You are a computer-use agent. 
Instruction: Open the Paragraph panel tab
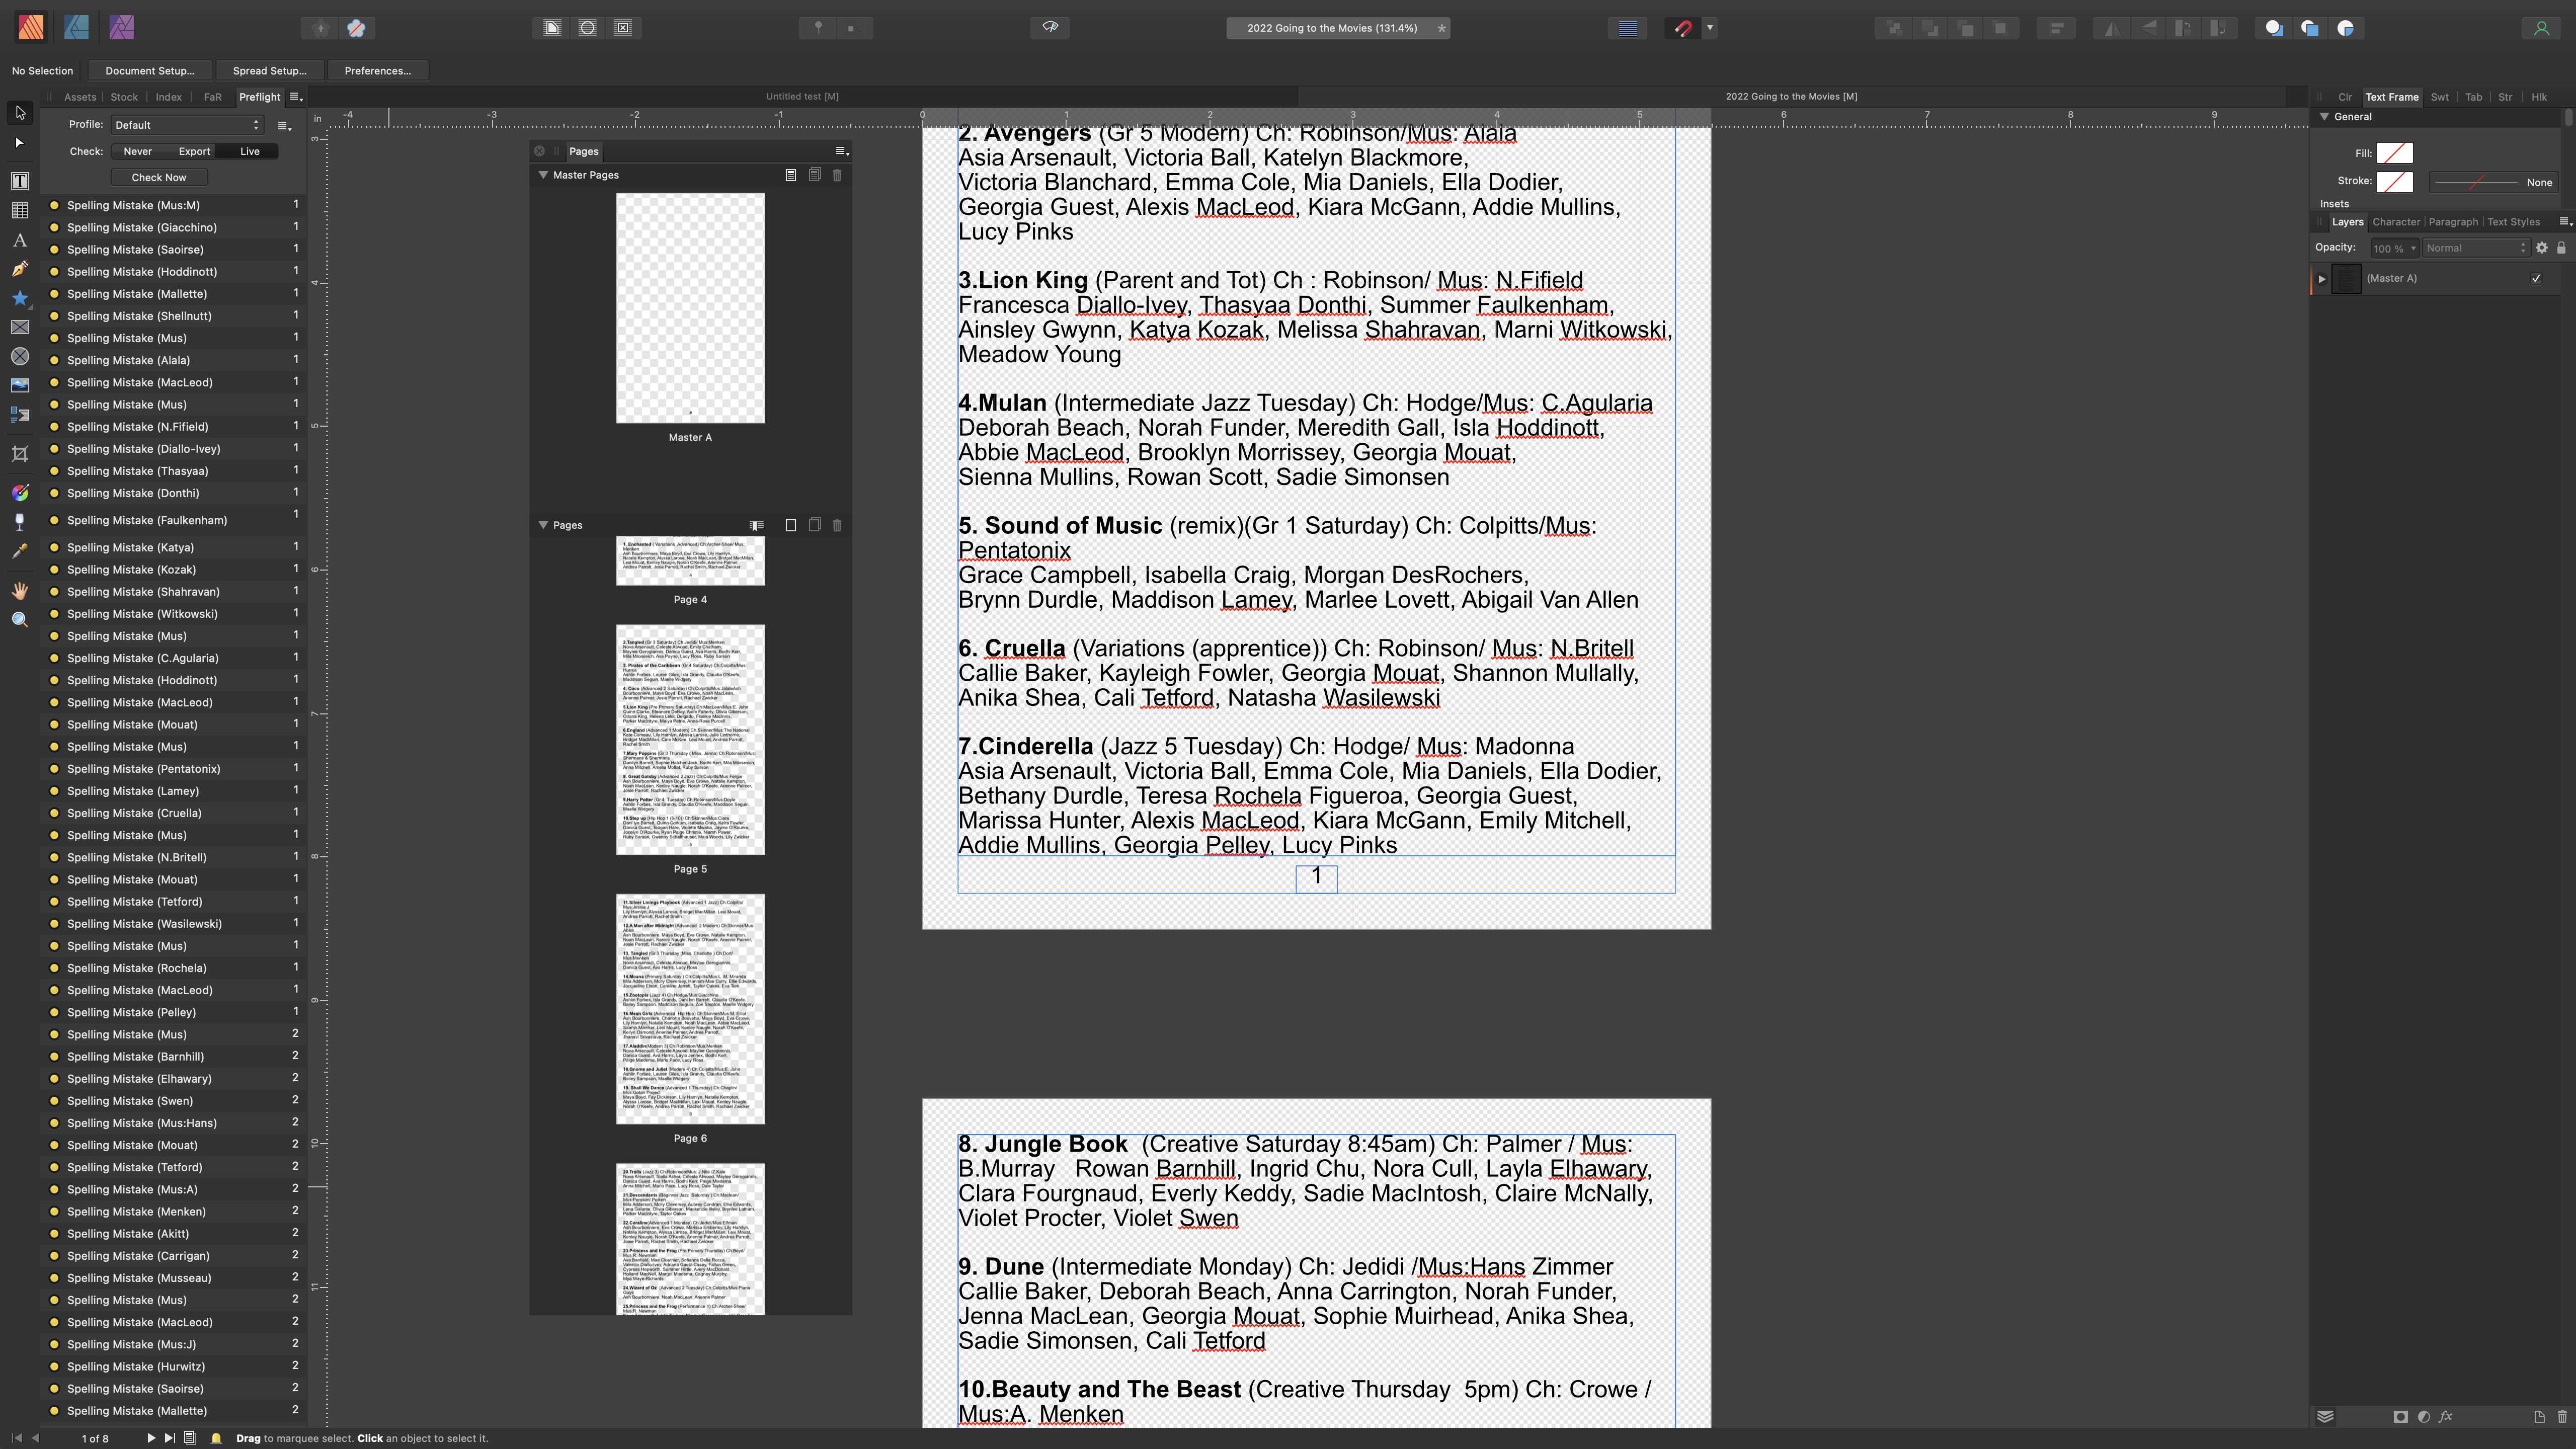(2453, 222)
